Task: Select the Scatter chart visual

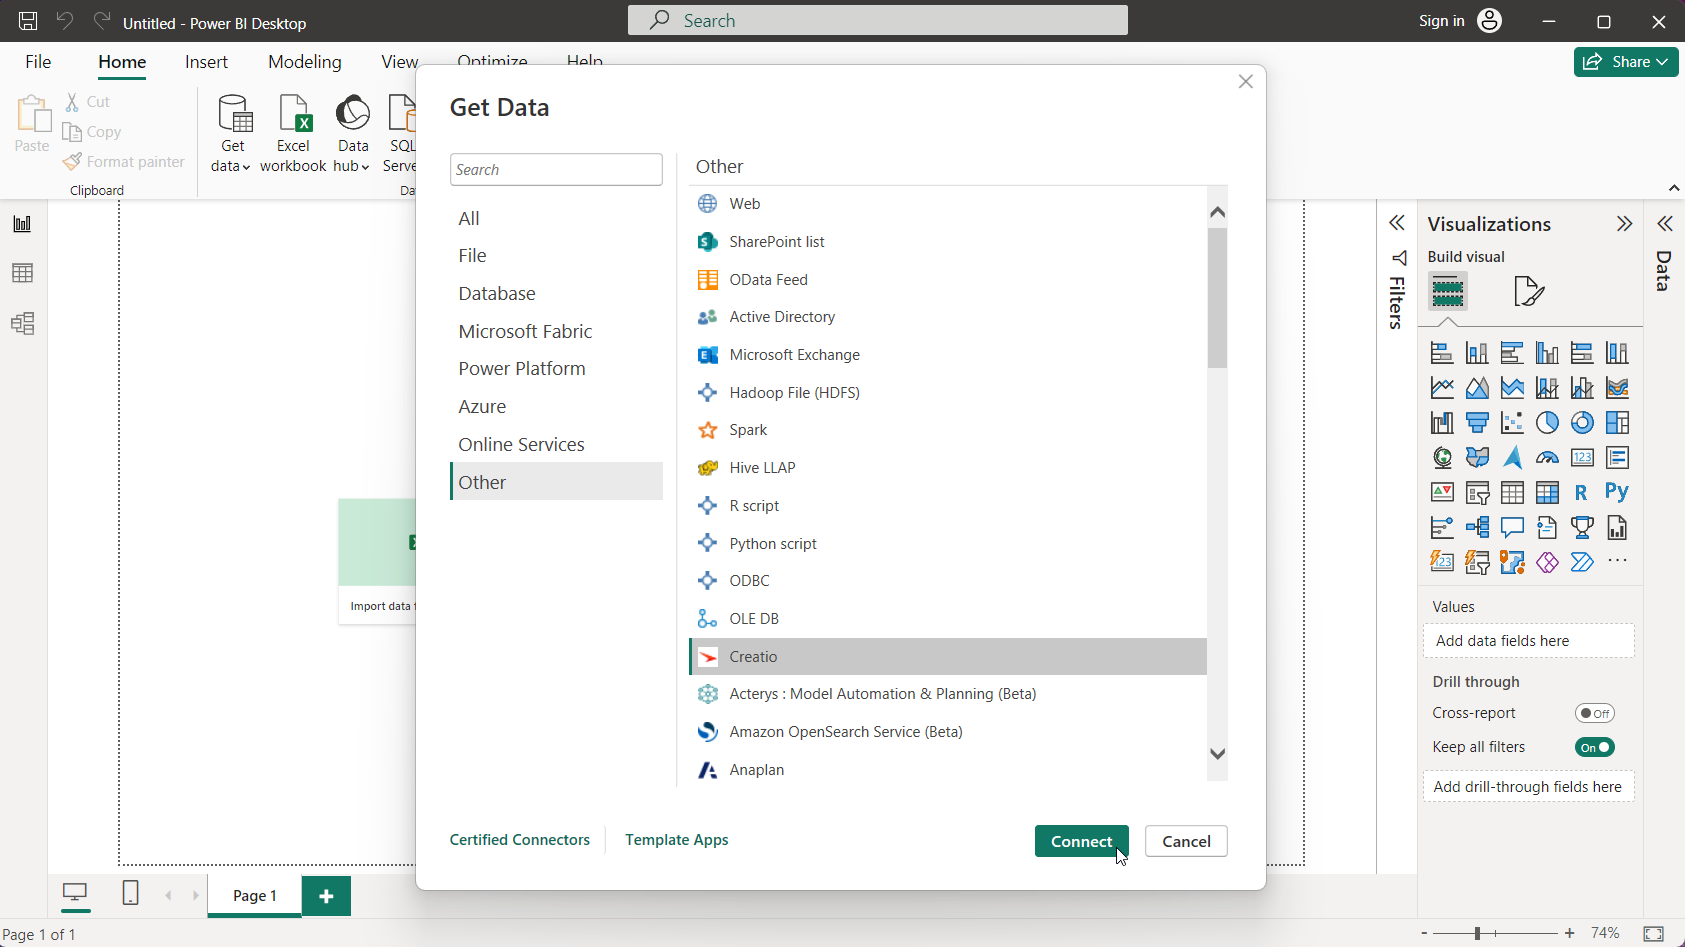Action: coord(1512,423)
